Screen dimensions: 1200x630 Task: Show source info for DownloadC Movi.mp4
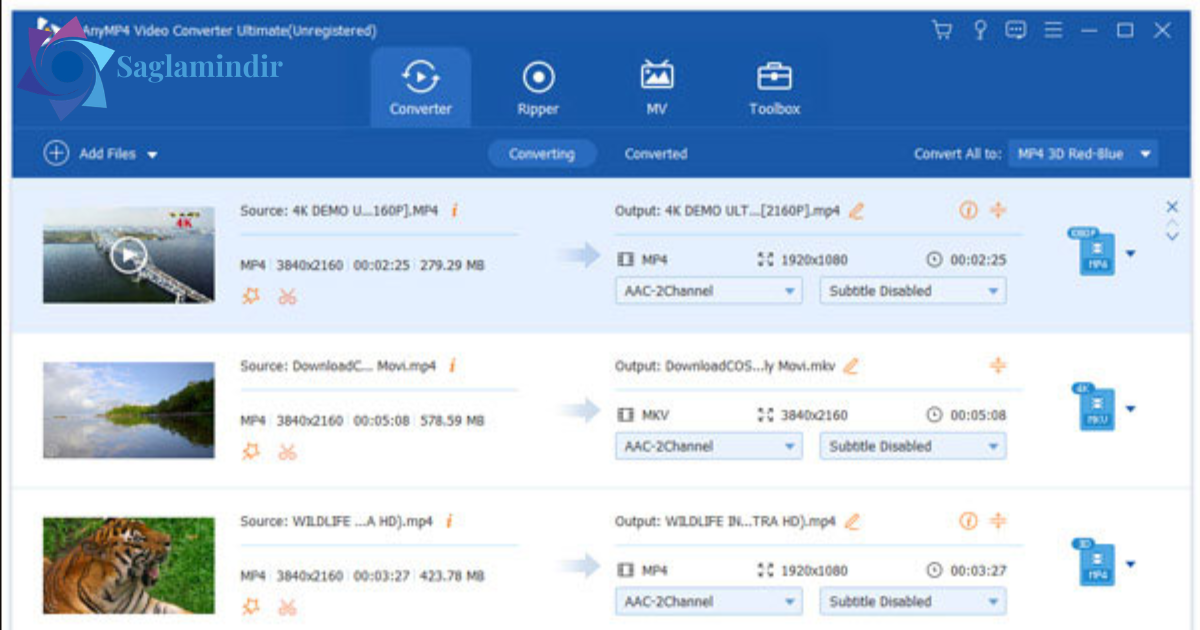pyautogui.click(x=452, y=366)
